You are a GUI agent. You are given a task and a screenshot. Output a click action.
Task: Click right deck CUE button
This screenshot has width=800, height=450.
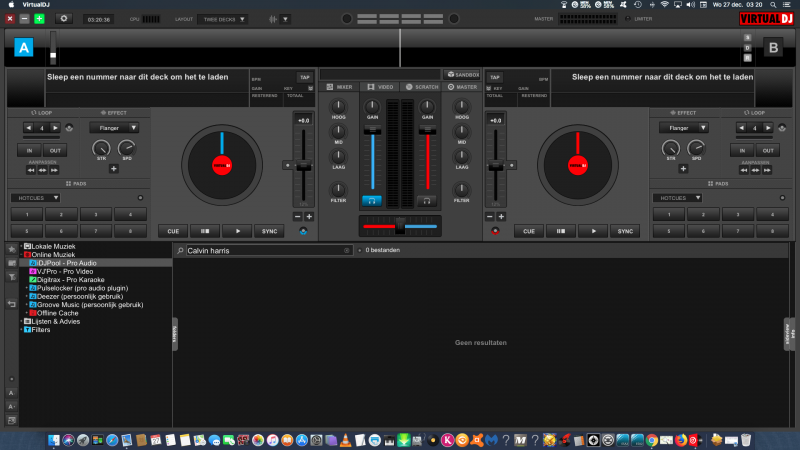(529, 231)
